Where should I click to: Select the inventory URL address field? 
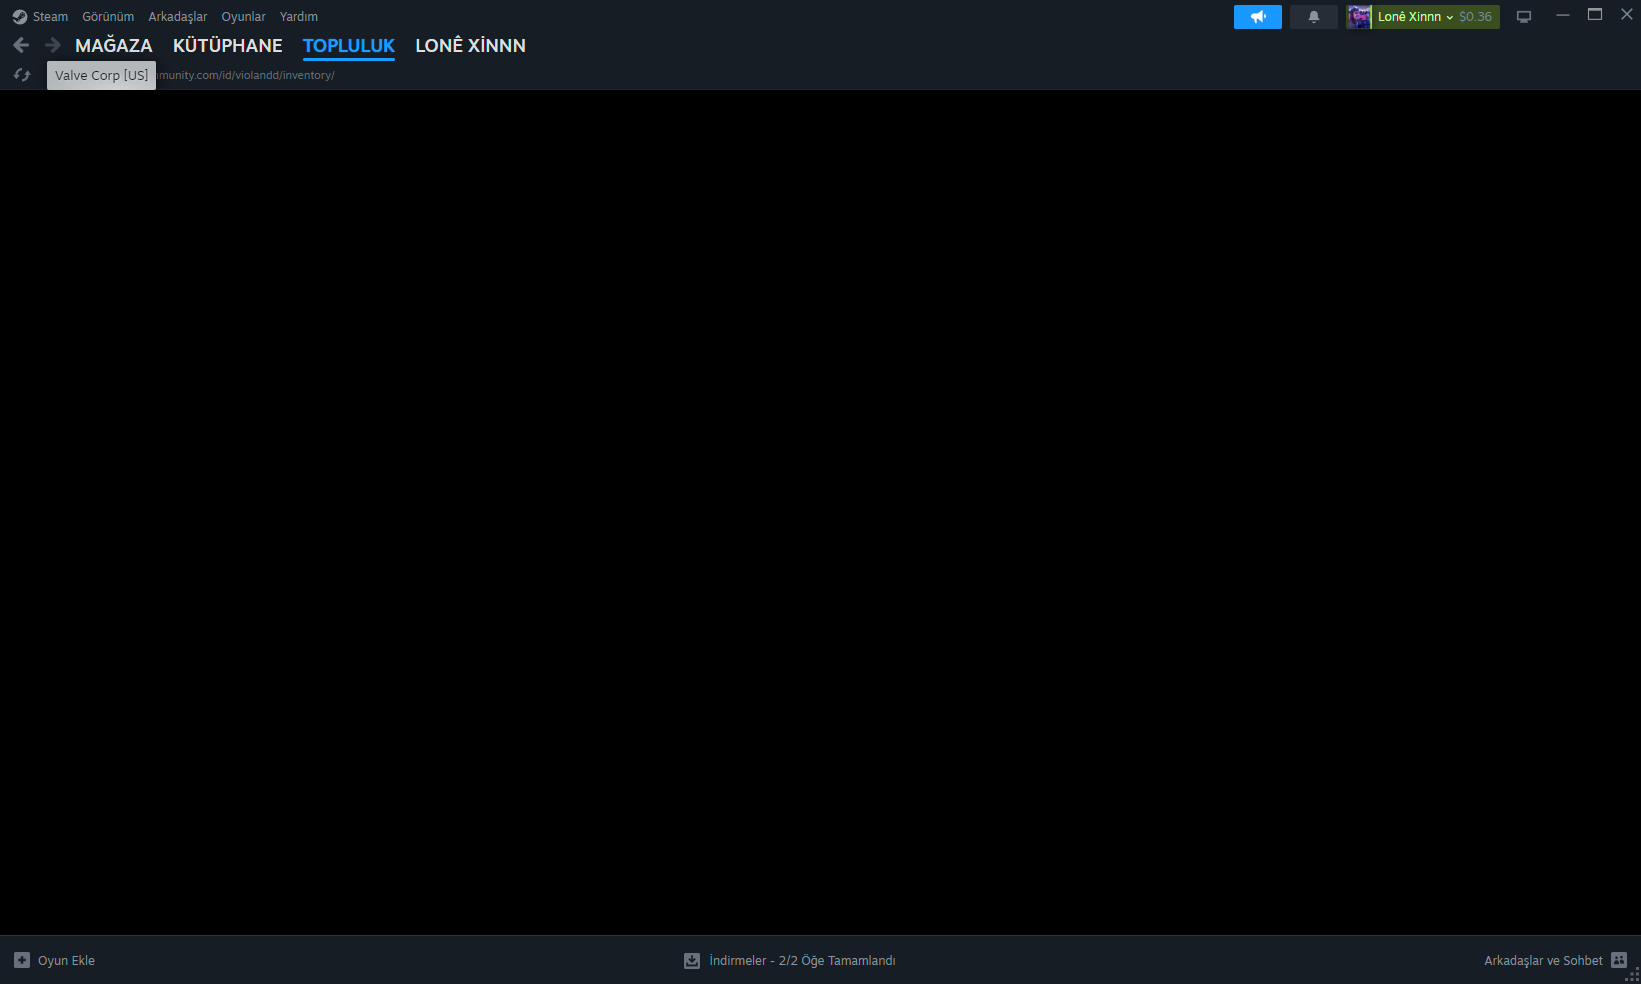[245, 75]
